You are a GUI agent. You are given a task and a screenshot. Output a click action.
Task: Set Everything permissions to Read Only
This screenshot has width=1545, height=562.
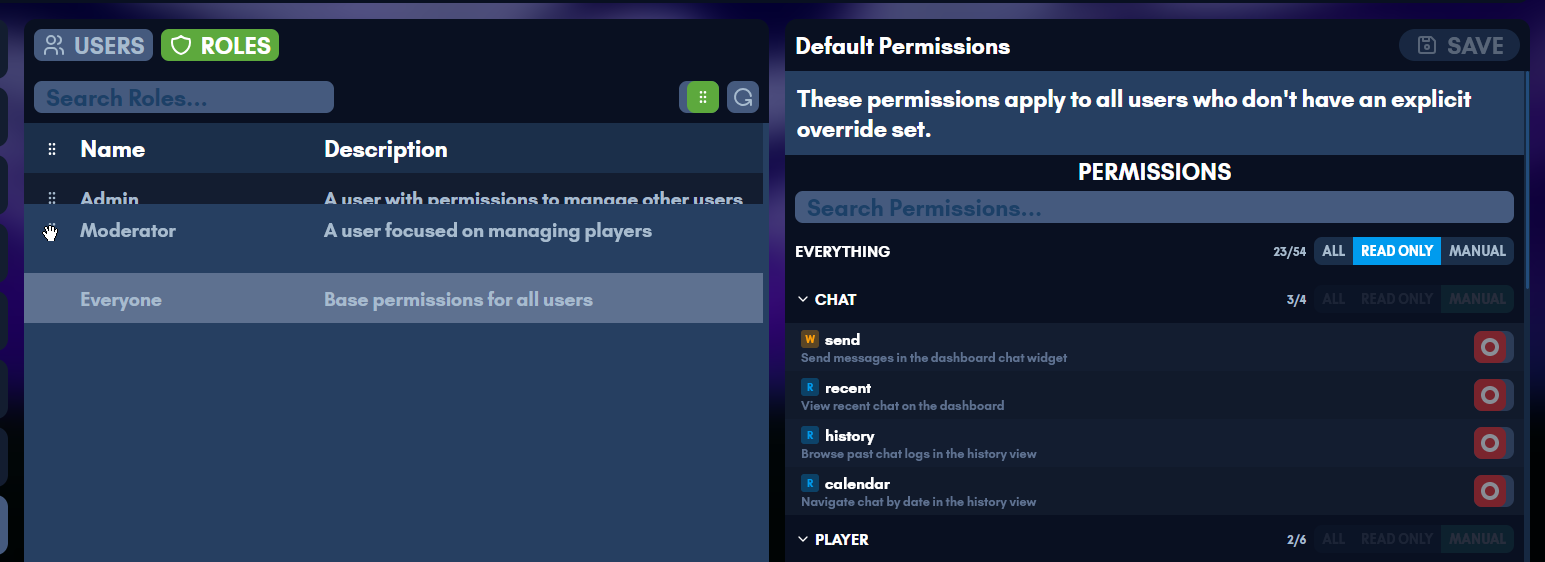tap(1397, 251)
